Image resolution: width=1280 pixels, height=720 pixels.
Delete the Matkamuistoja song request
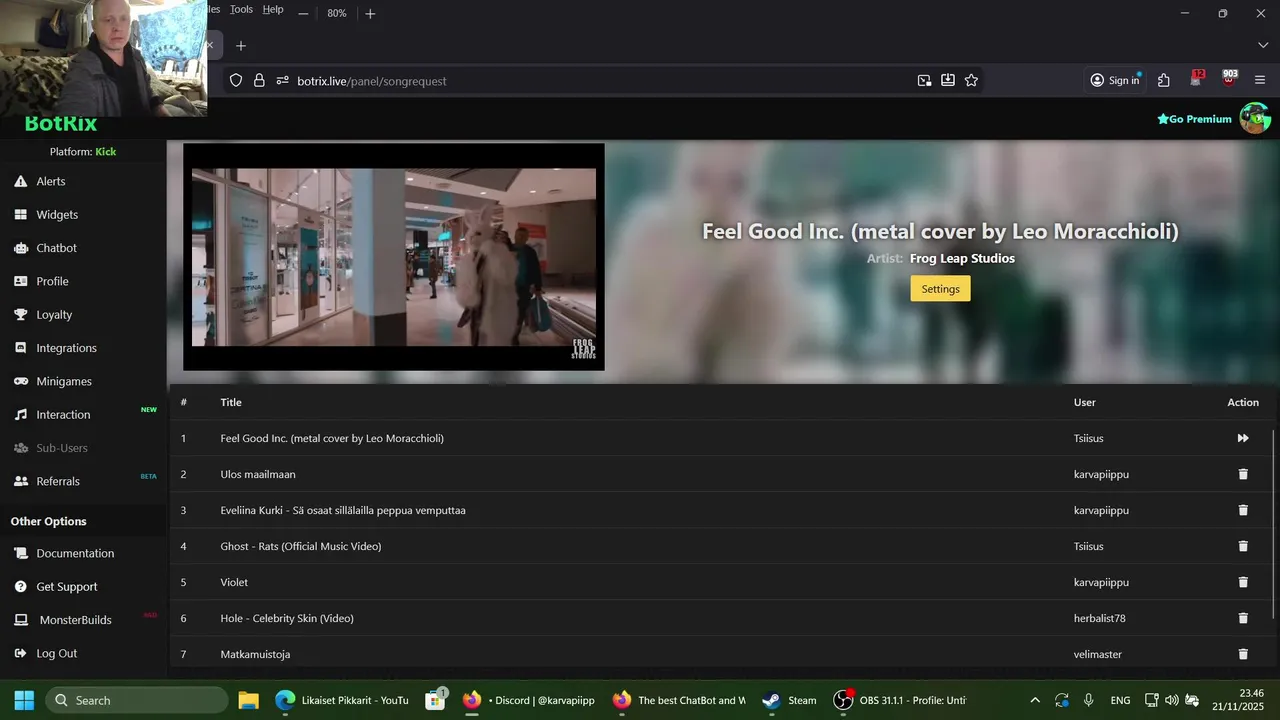(1243, 654)
